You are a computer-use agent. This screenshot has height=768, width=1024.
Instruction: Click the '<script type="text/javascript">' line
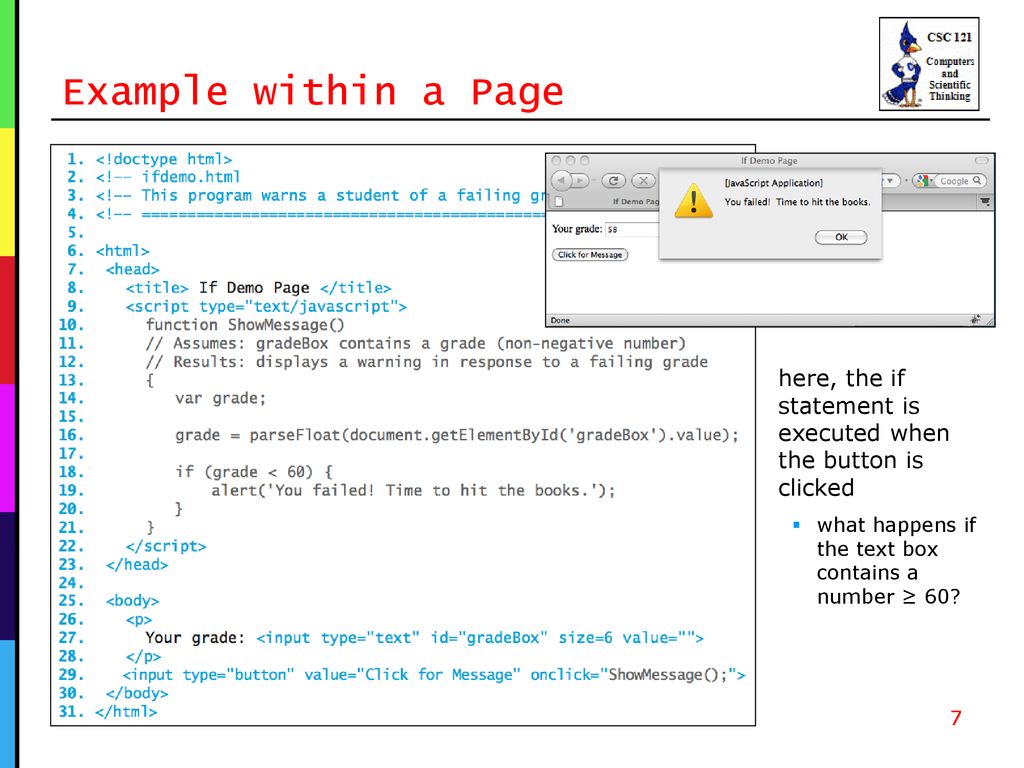click(x=266, y=306)
